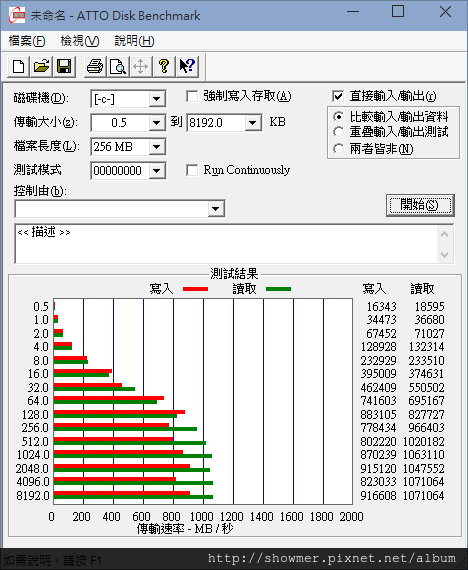Select 重疊輸入/輸出測試 radio button
468x570 pixels.
tap(338, 132)
